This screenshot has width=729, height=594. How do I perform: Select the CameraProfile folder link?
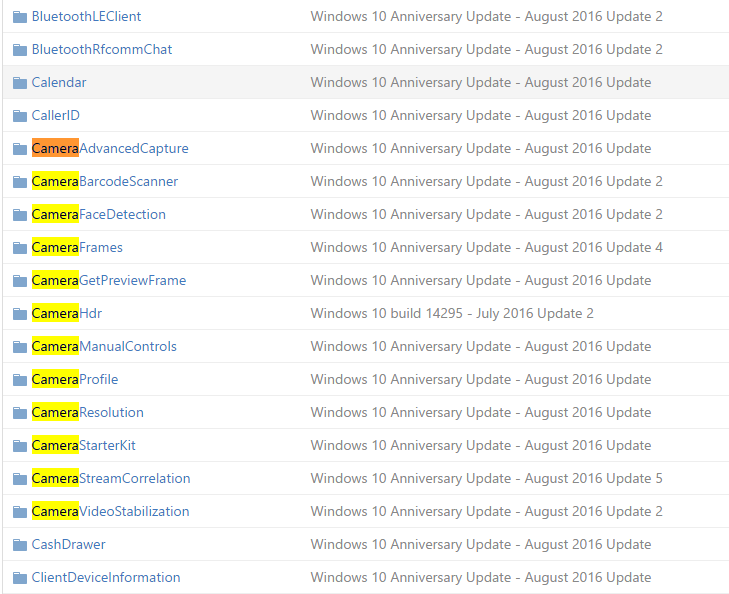point(75,380)
